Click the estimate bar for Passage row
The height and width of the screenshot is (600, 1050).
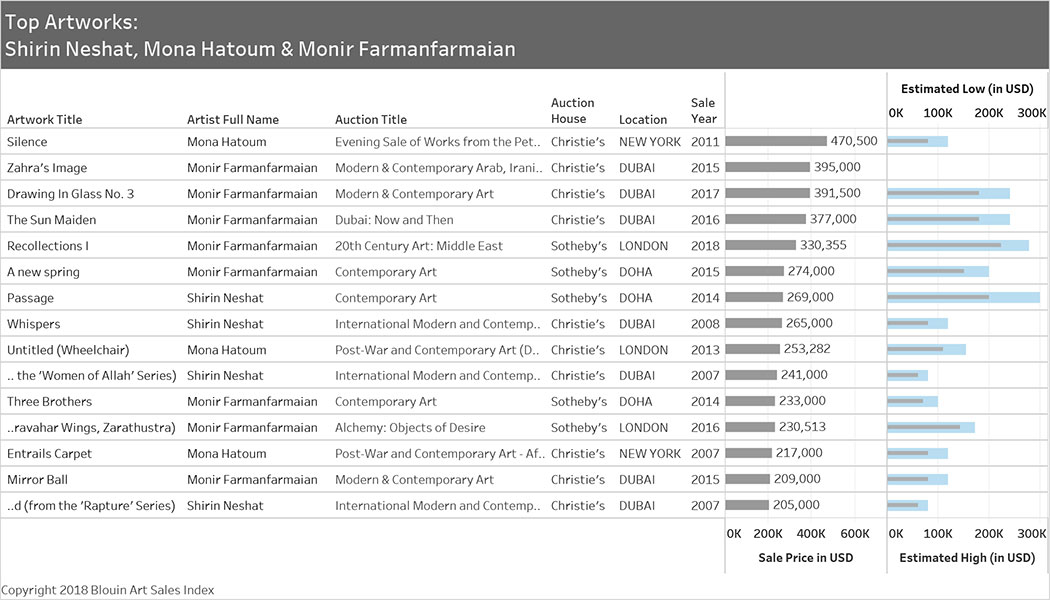pos(962,298)
